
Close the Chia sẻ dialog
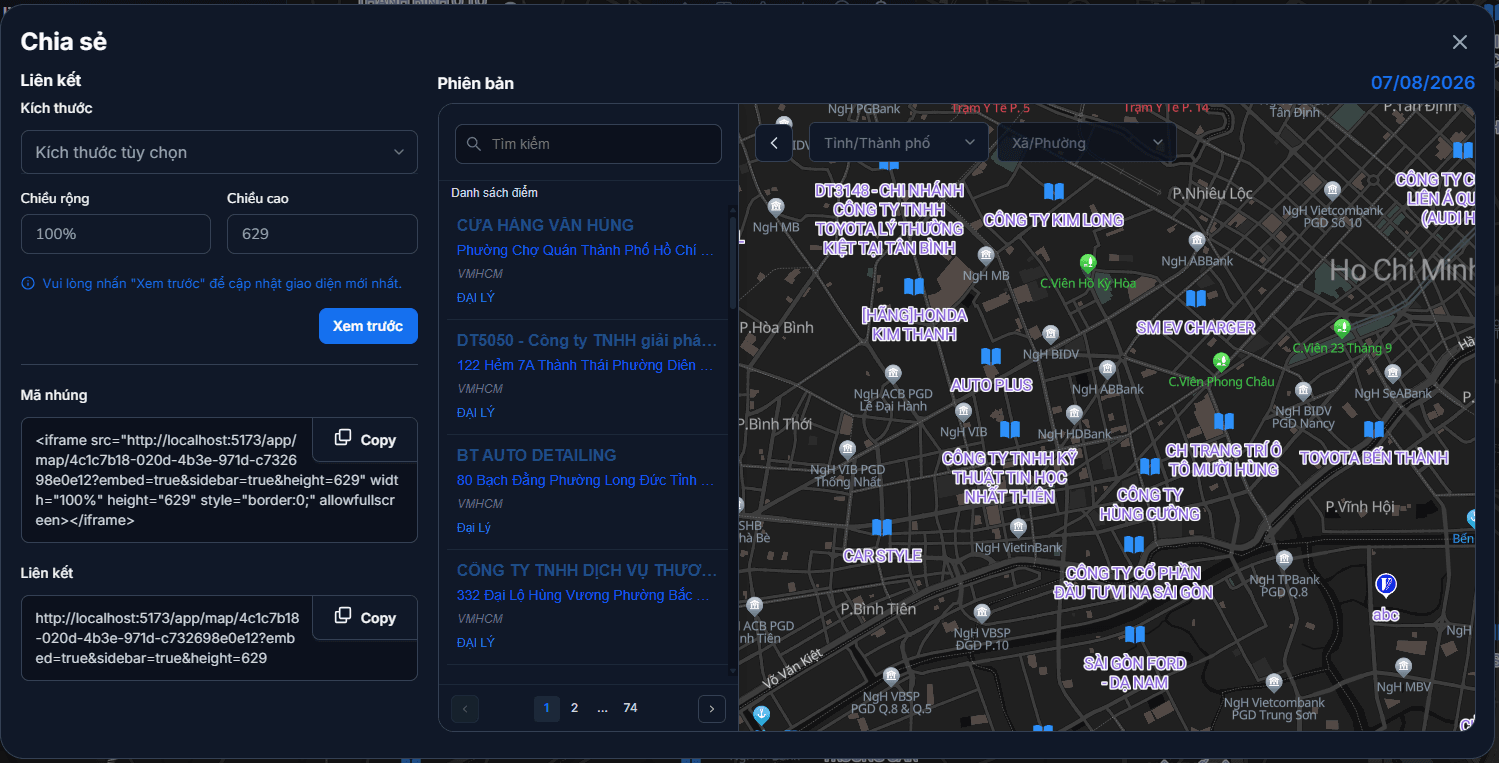click(1460, 42)
